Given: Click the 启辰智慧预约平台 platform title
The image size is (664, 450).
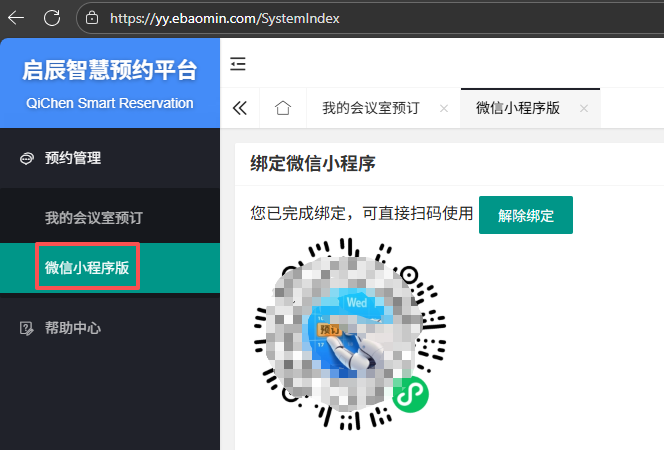Looking at the screenshot, I should (110, 71).
